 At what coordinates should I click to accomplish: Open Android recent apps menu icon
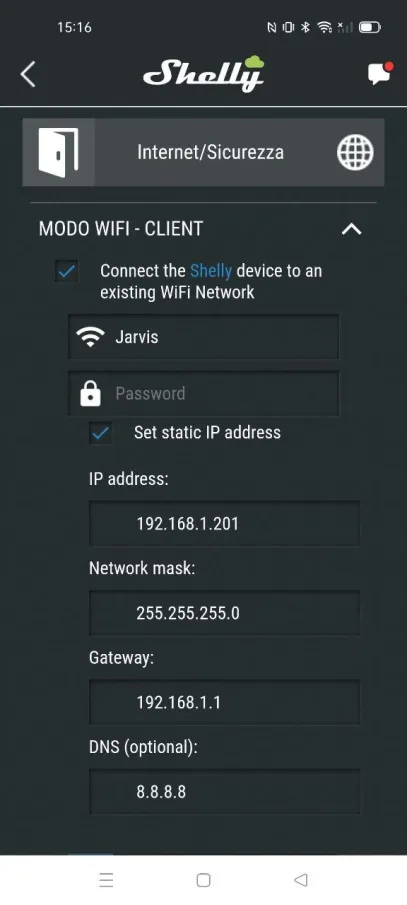pos(106,880)
